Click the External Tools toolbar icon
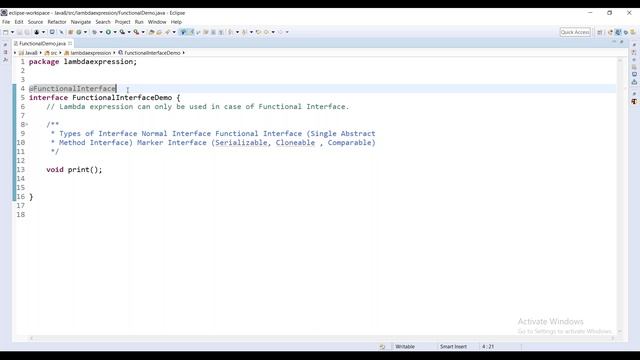640x360 pixels. pos(136,32)
